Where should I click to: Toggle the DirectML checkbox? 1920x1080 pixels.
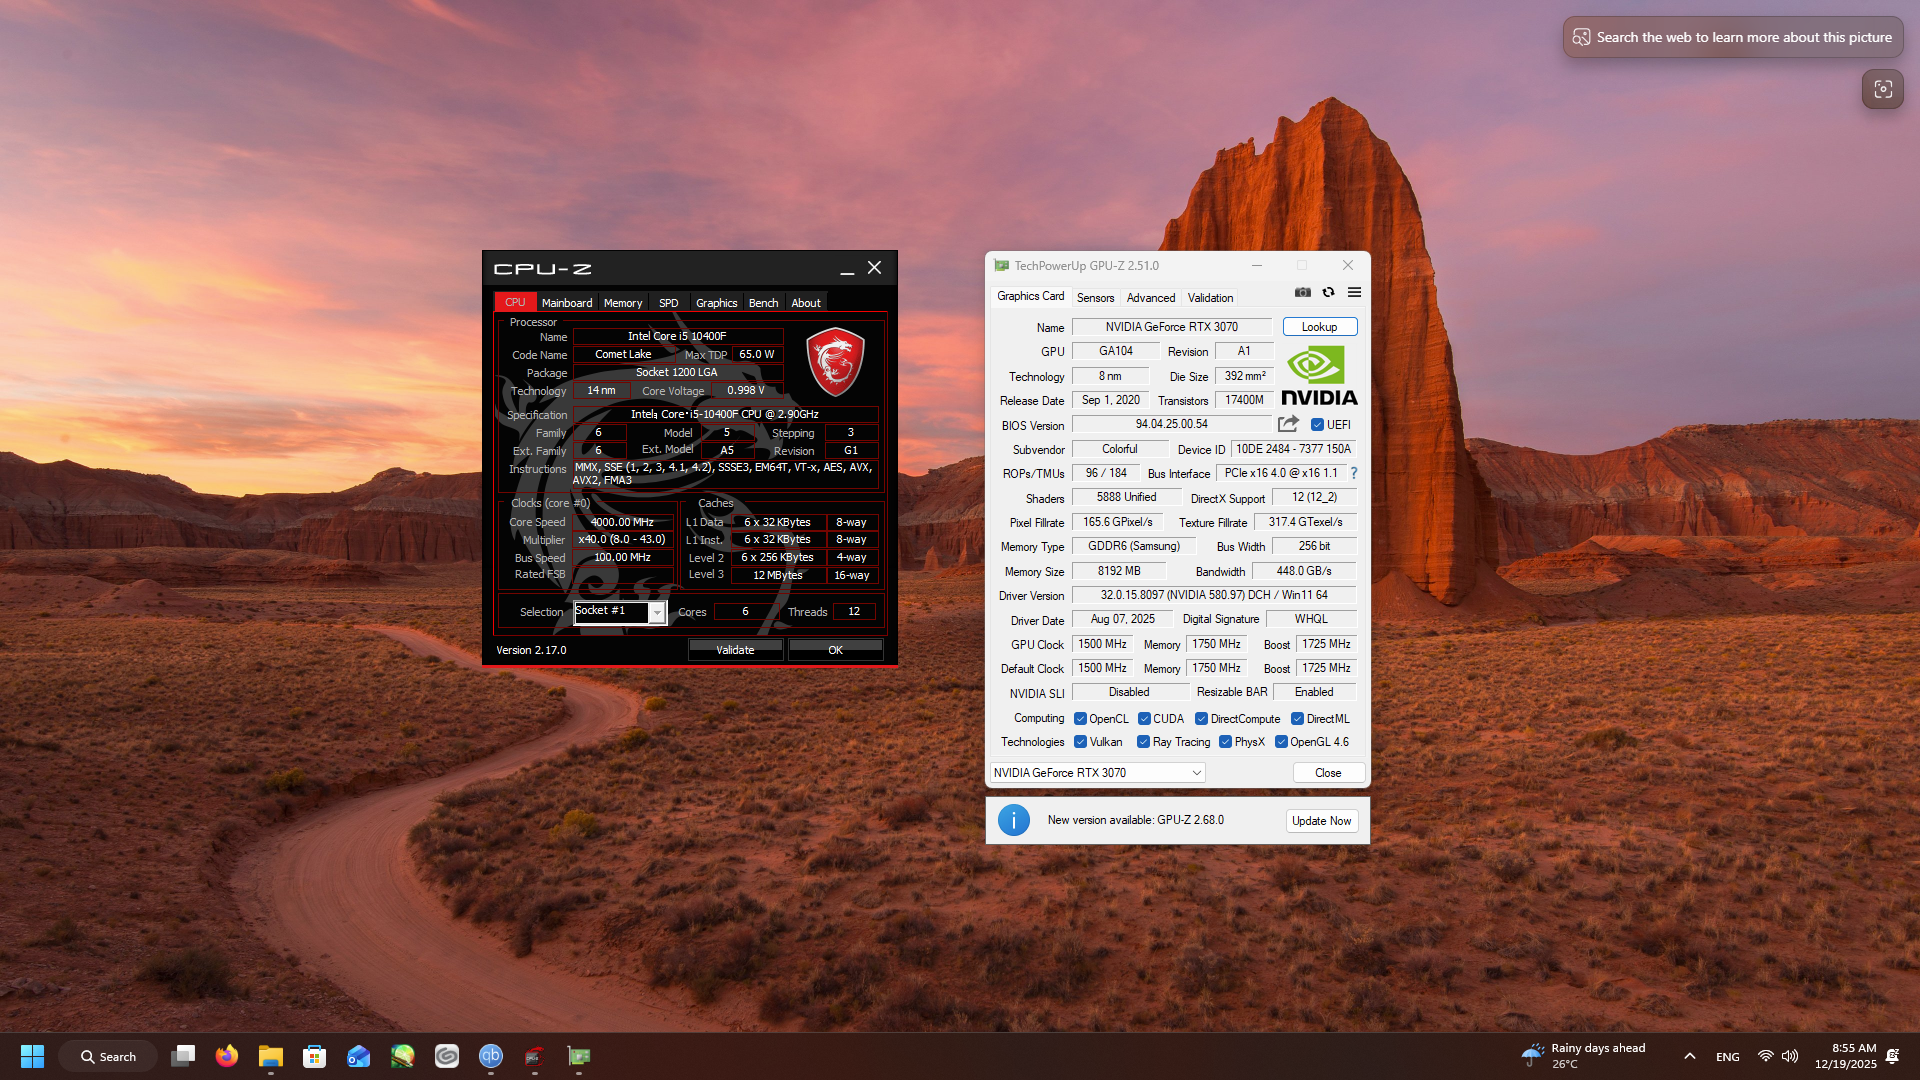[1298, 719]
